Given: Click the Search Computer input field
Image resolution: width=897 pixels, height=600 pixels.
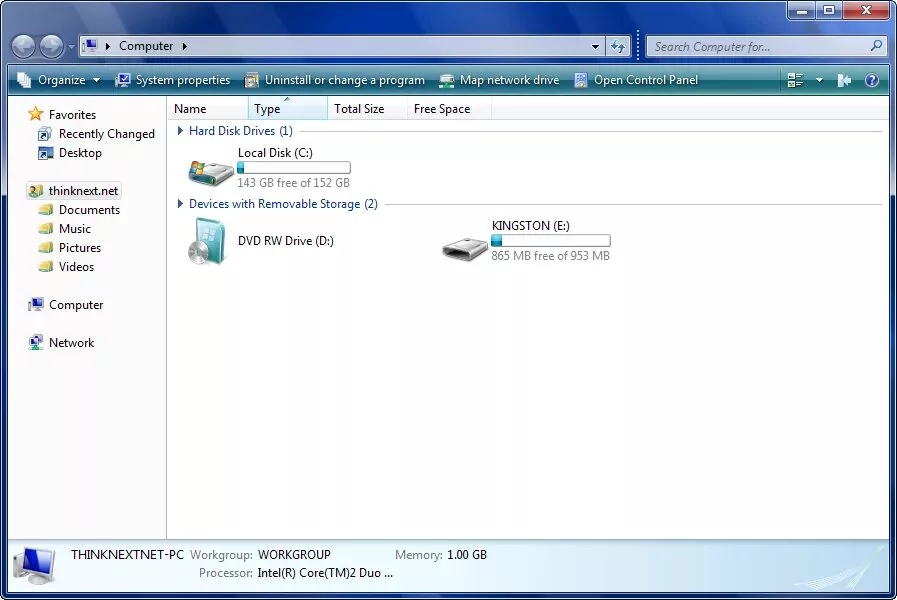Looking at the screenshot, I should point(757,46).
